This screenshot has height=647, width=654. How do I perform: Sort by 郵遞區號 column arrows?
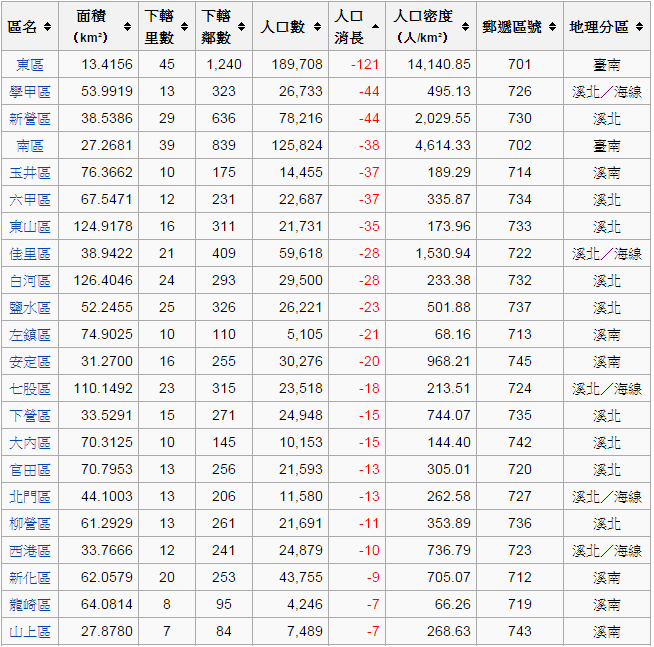tap(553, 27)
